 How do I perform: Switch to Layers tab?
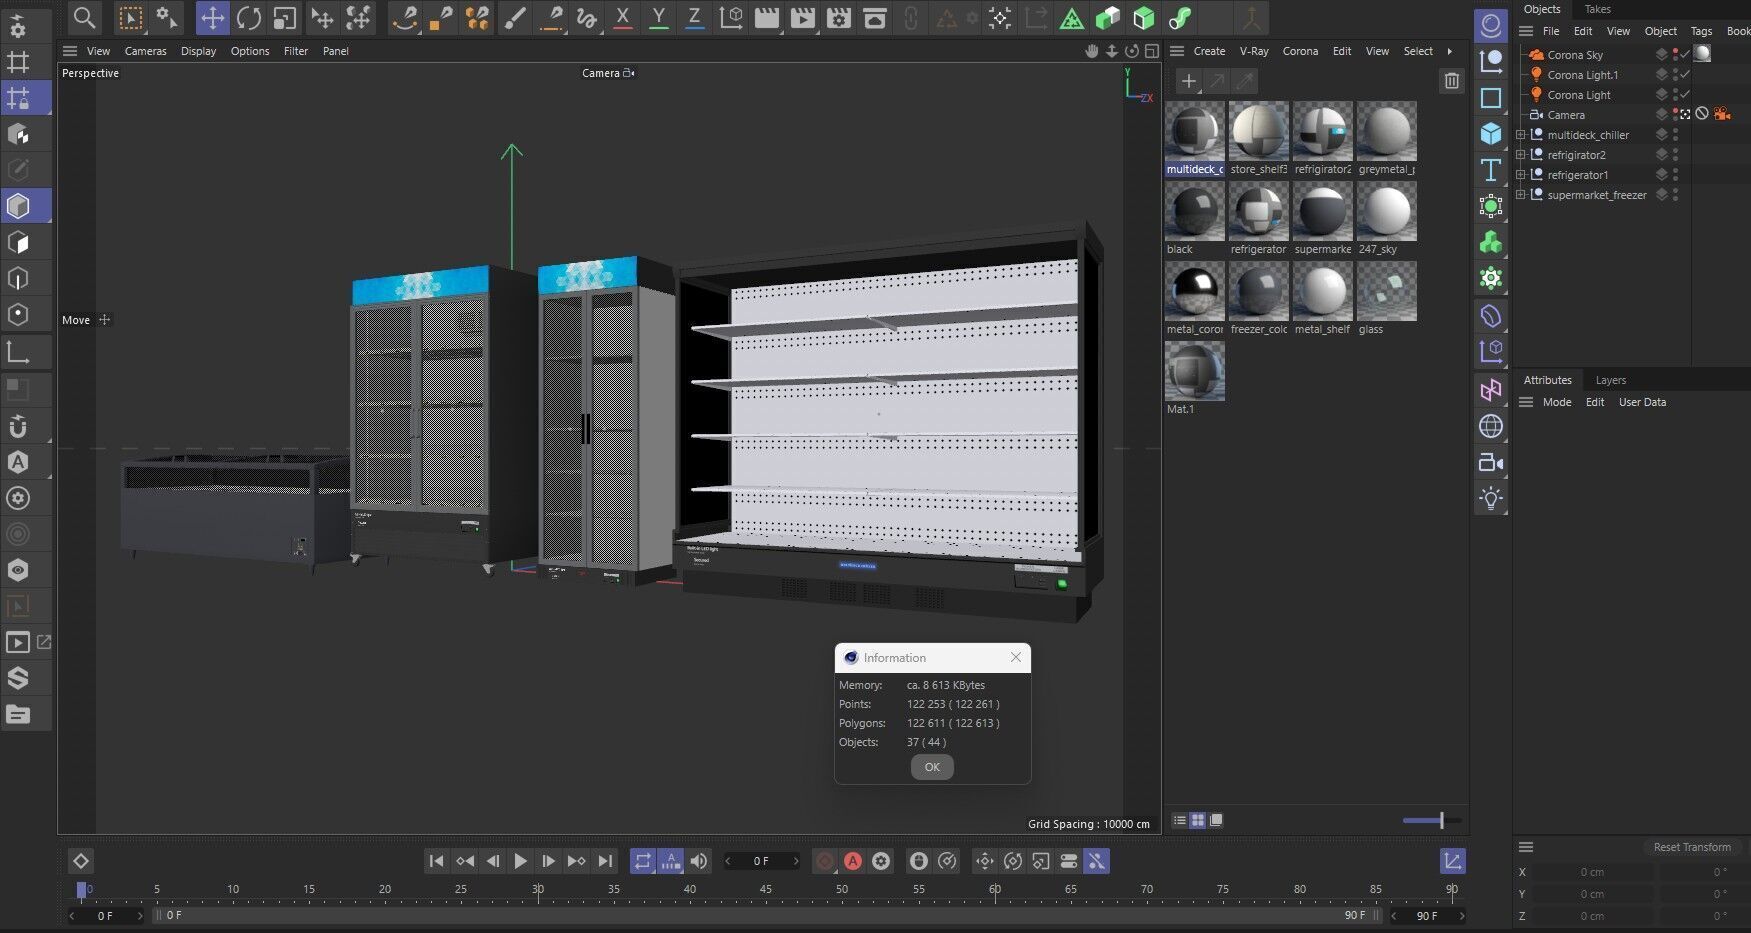[1610, 380]
